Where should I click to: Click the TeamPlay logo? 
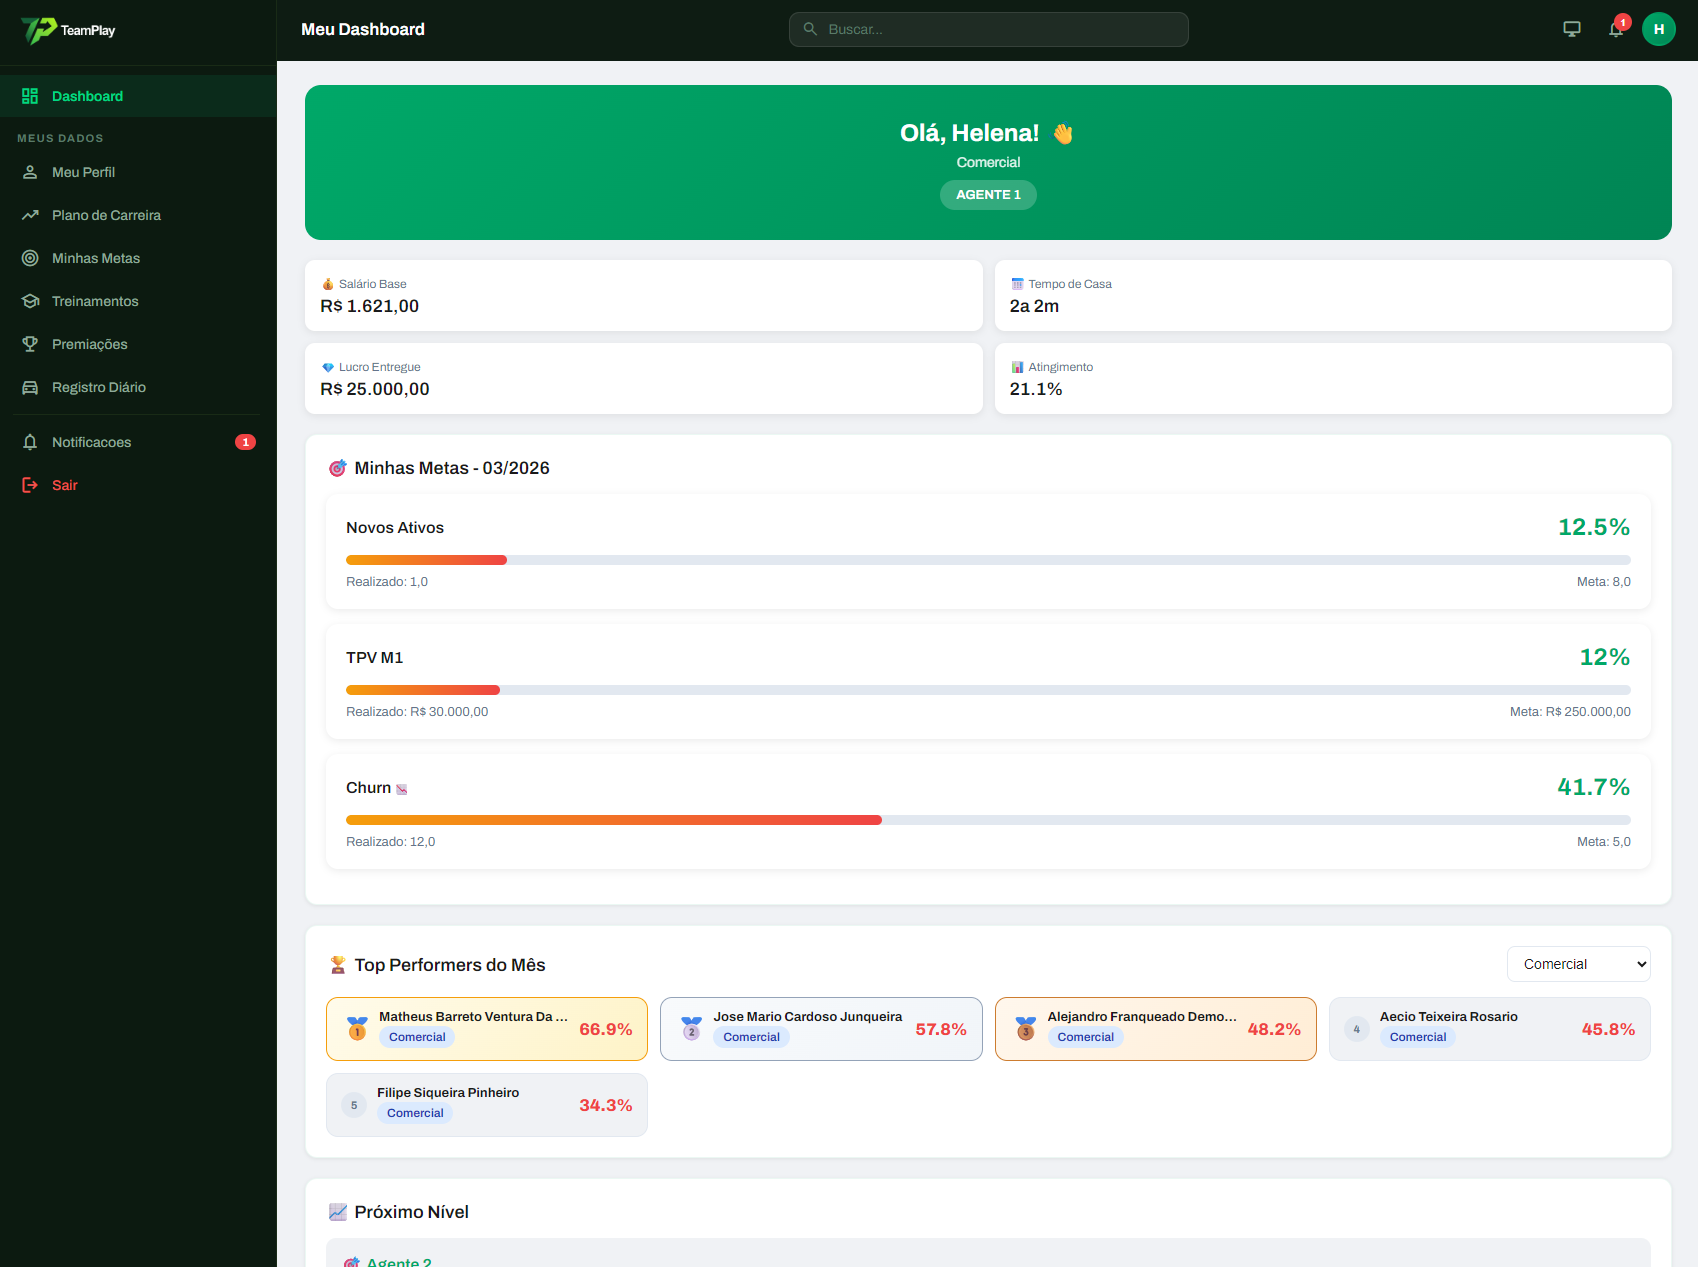(x=68, y=30)
